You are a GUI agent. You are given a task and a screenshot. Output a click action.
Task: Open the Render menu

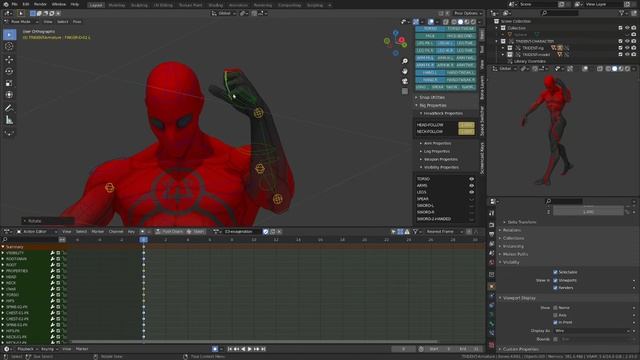[x=40, y=4]
